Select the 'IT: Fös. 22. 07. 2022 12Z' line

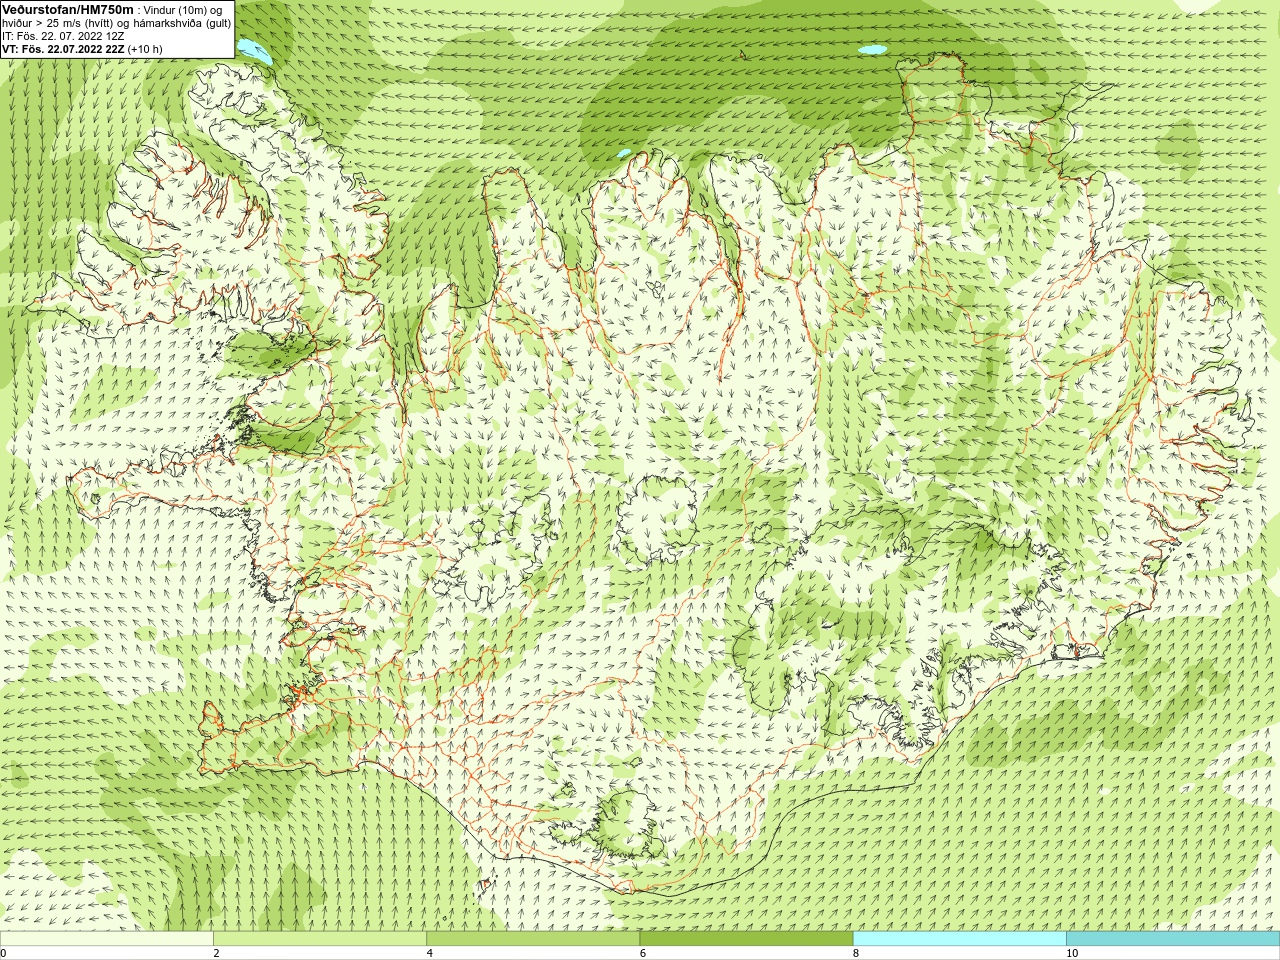click(63, 36)
